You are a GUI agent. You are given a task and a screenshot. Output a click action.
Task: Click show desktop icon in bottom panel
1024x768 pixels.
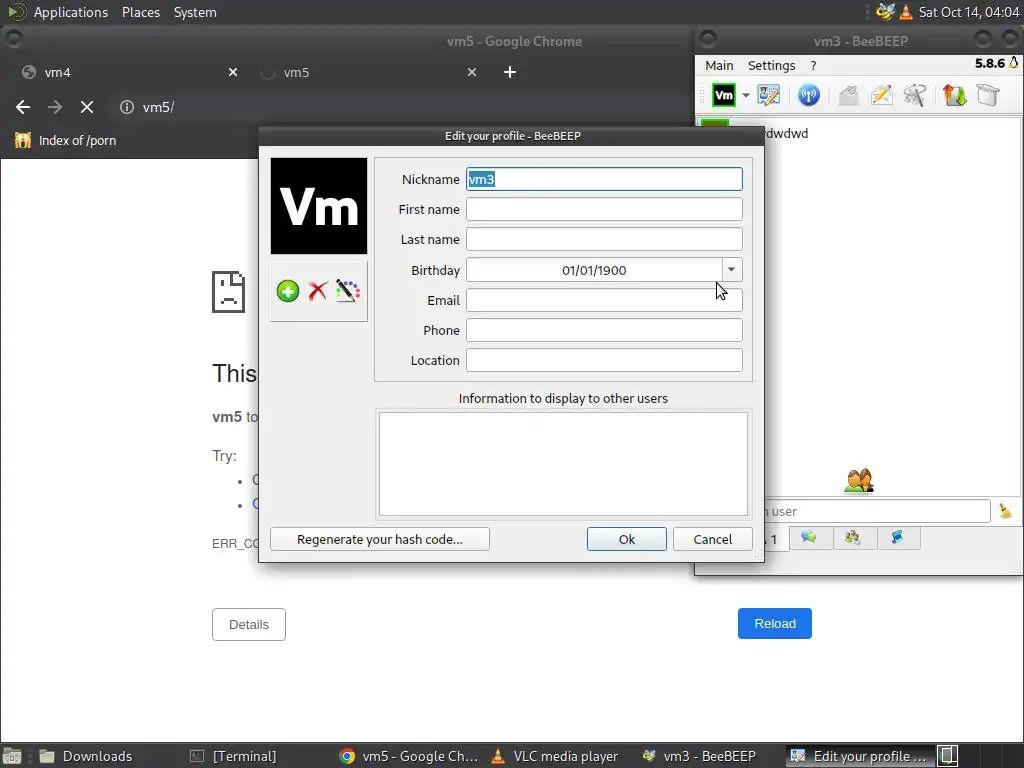[x=12, y=756]
